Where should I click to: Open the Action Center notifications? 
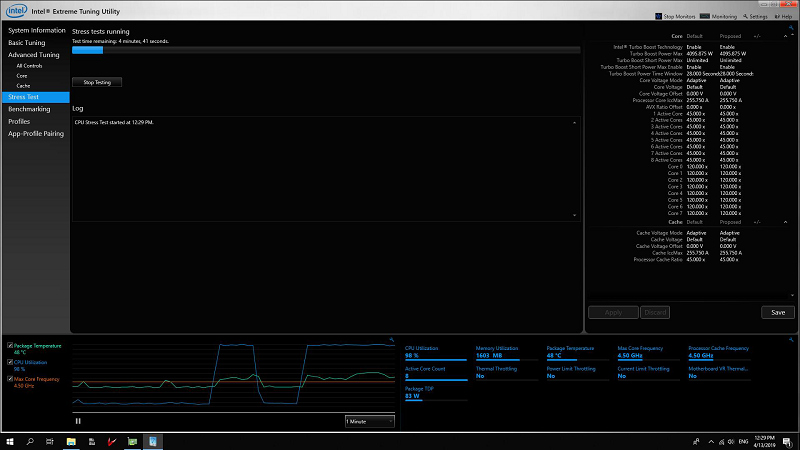point(788,442)
